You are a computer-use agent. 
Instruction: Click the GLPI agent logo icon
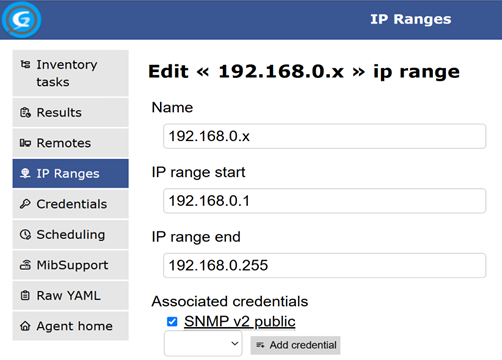point(21,20)
